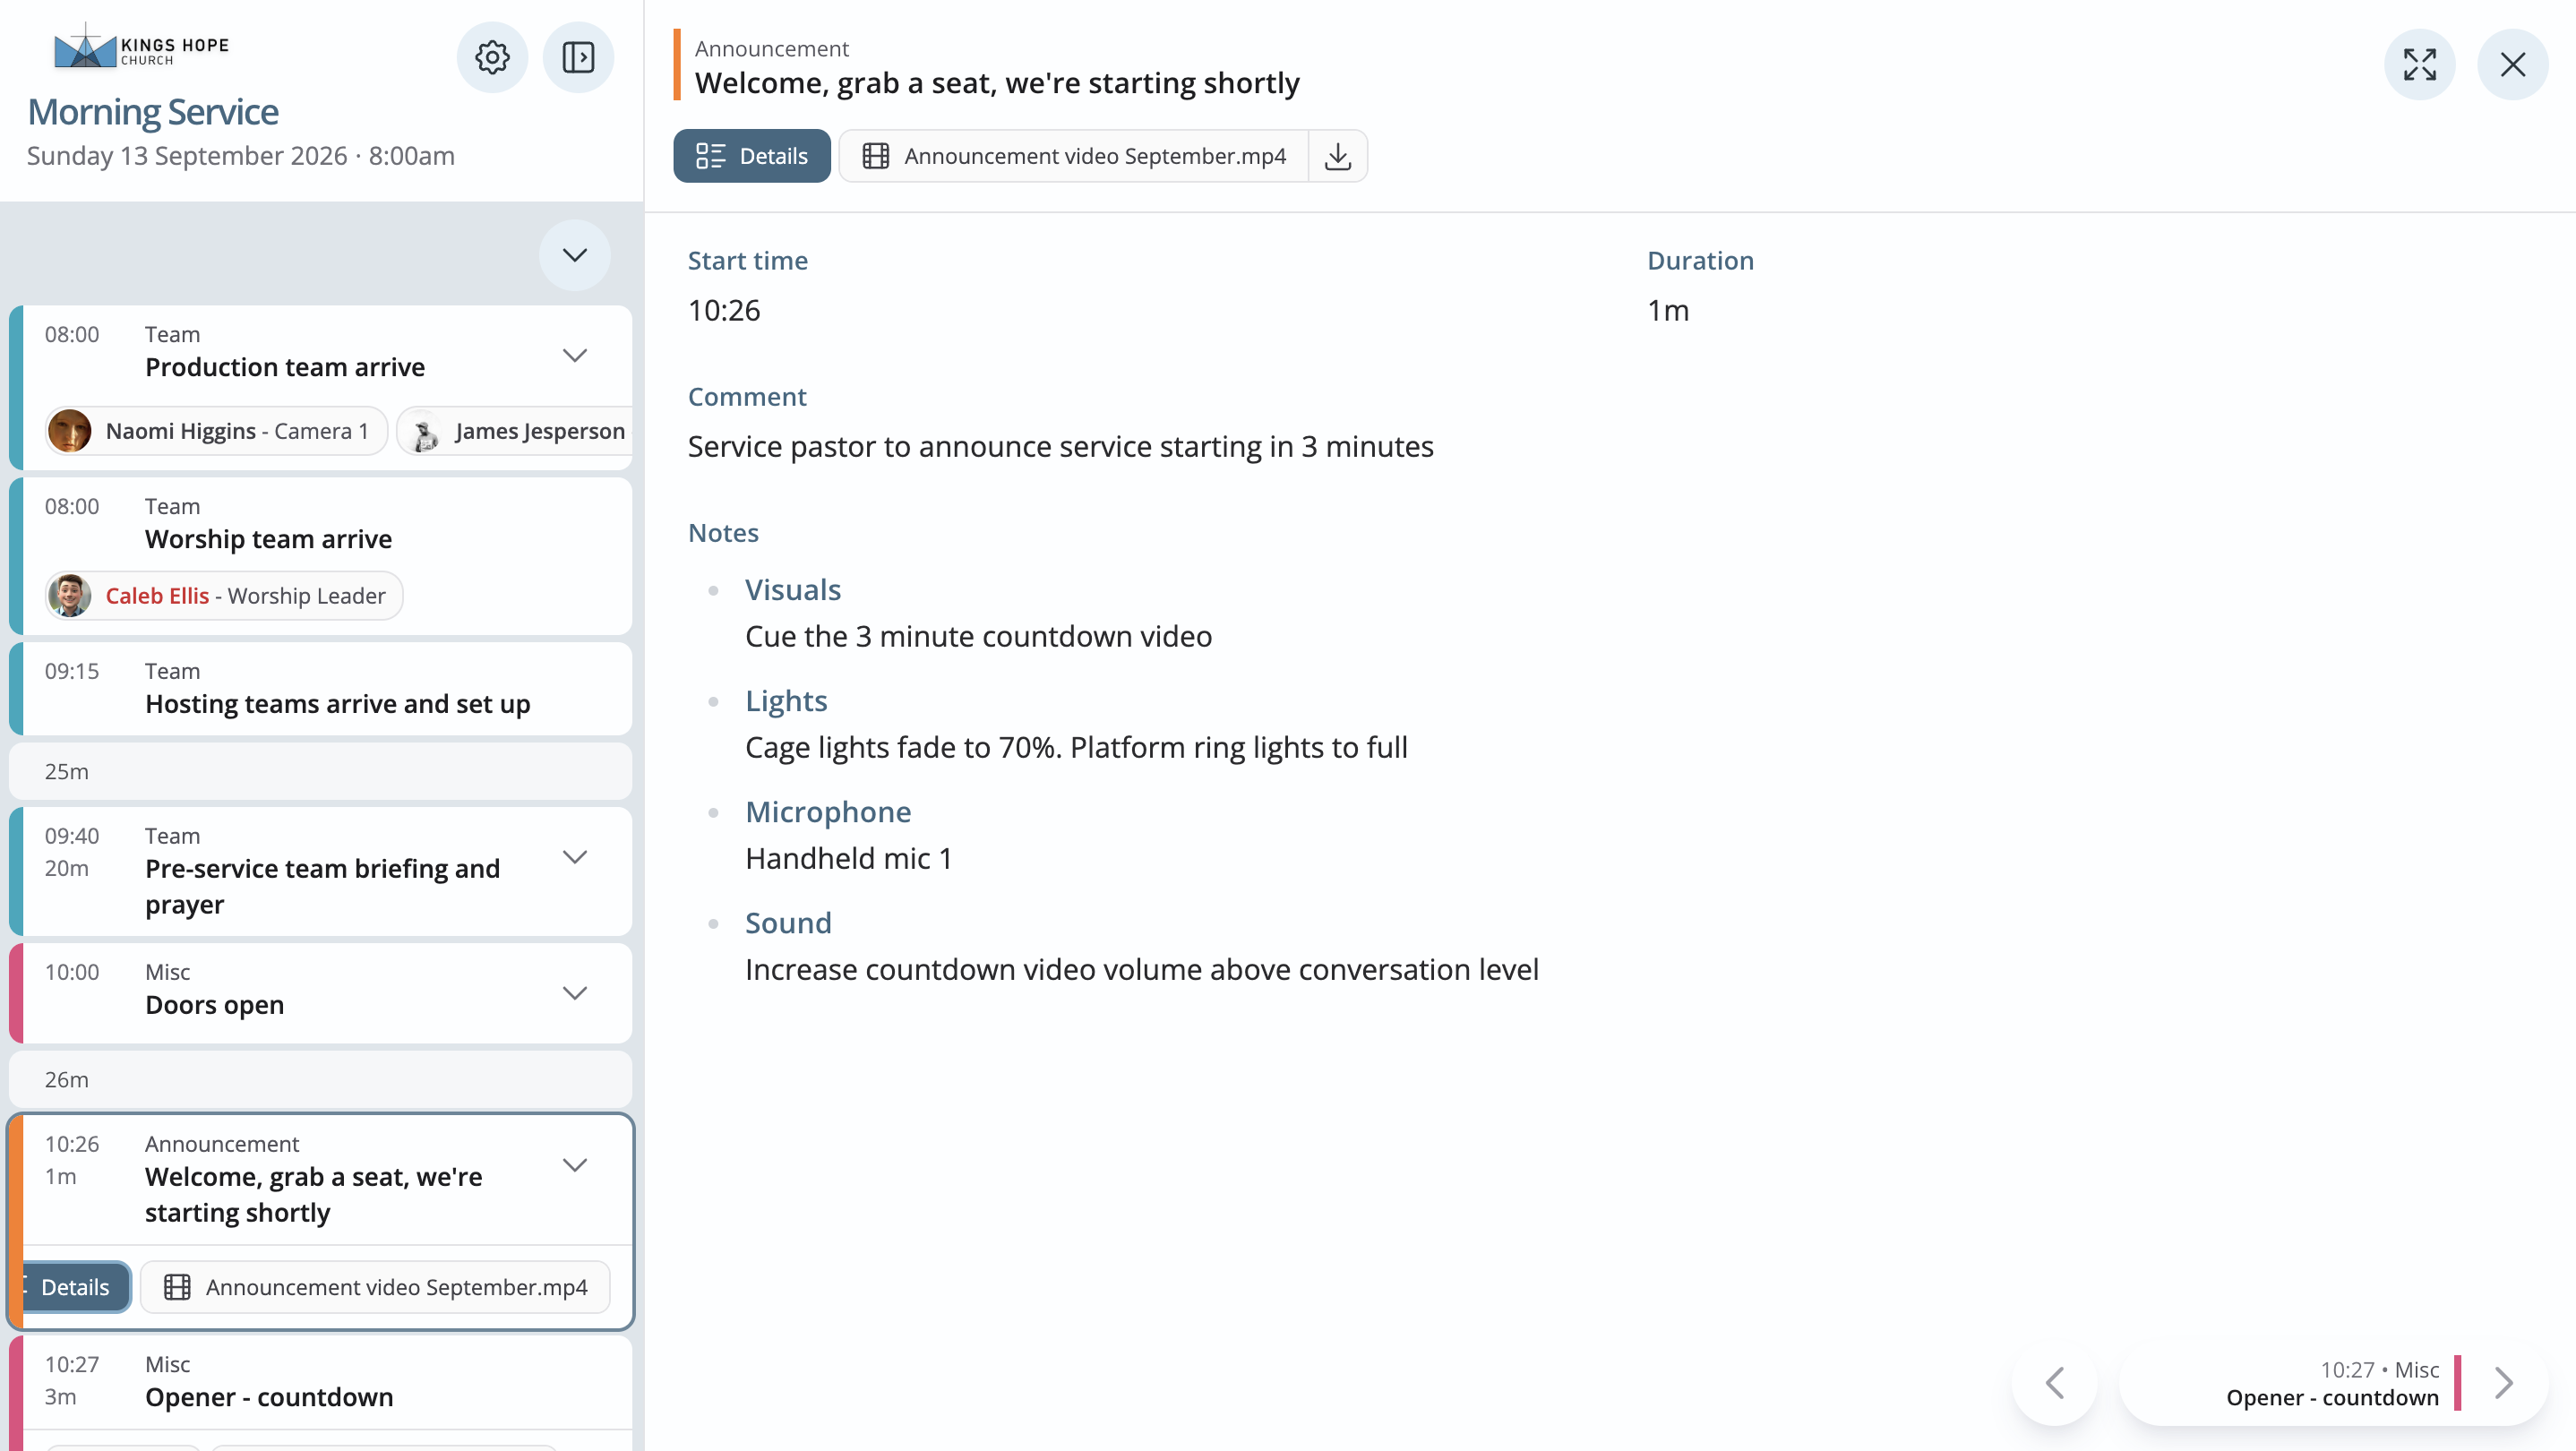Download the Announcement video September.mp4 file
Image resolution: width=2576 pixels, height=1451 pixels.
coord(1338,156)
